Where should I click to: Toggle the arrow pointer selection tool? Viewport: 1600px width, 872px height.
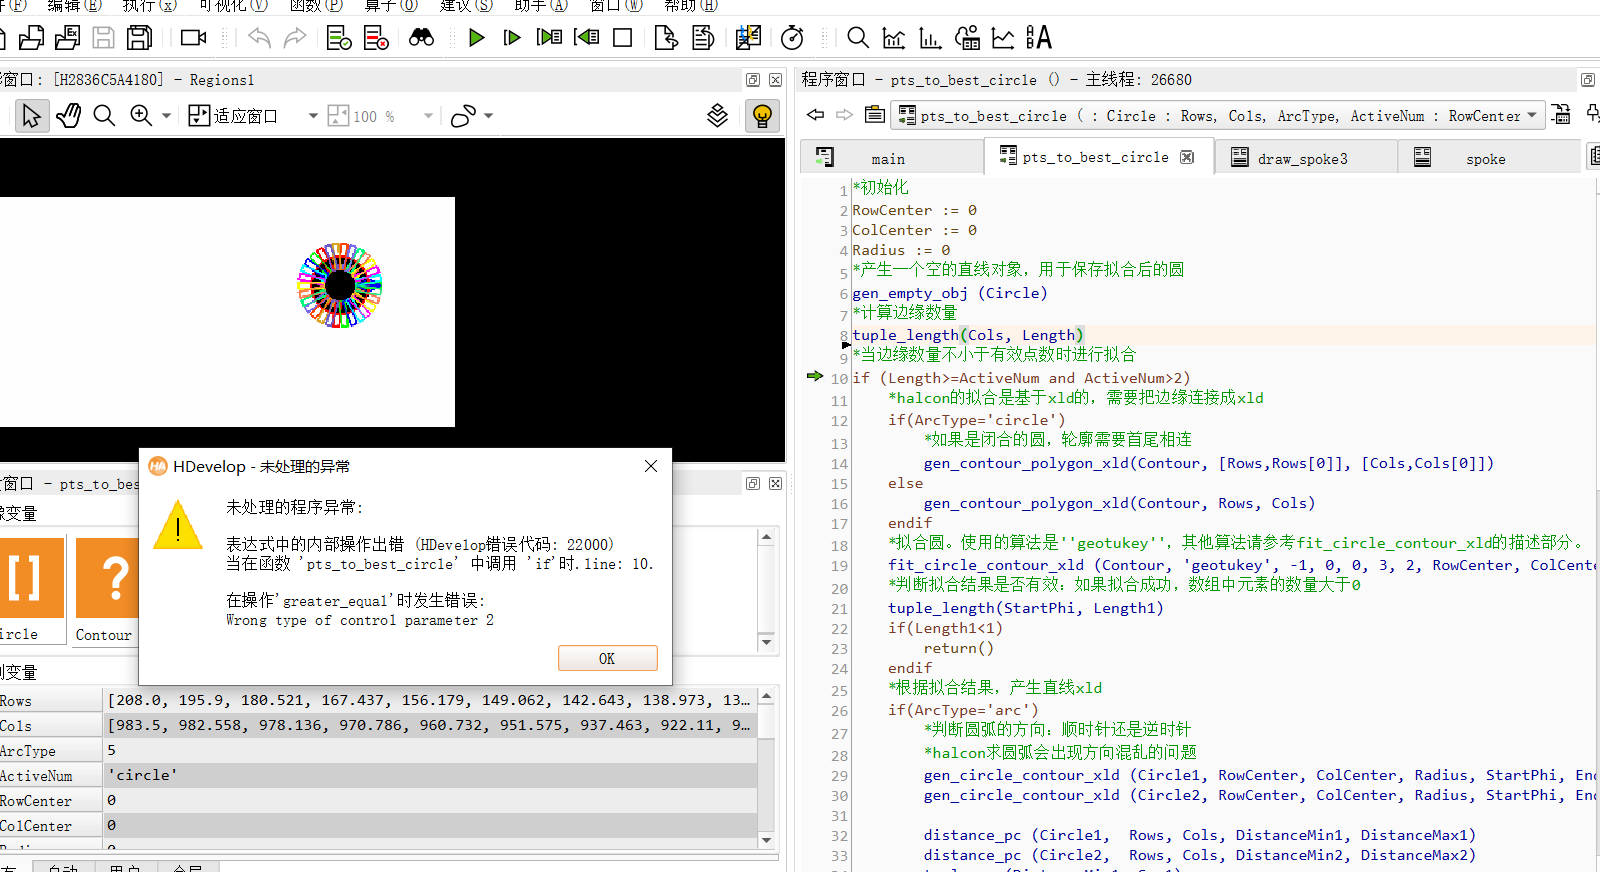click(31, 116)
